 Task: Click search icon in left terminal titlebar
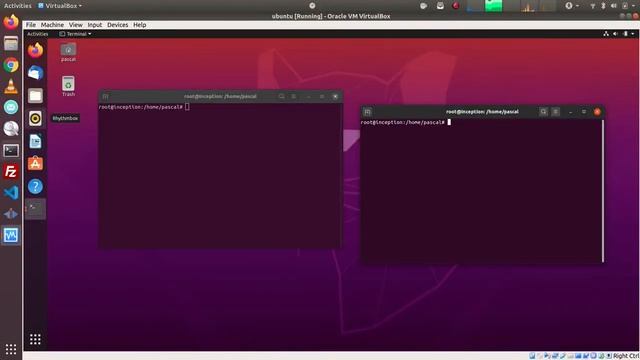tap(281, 97)
